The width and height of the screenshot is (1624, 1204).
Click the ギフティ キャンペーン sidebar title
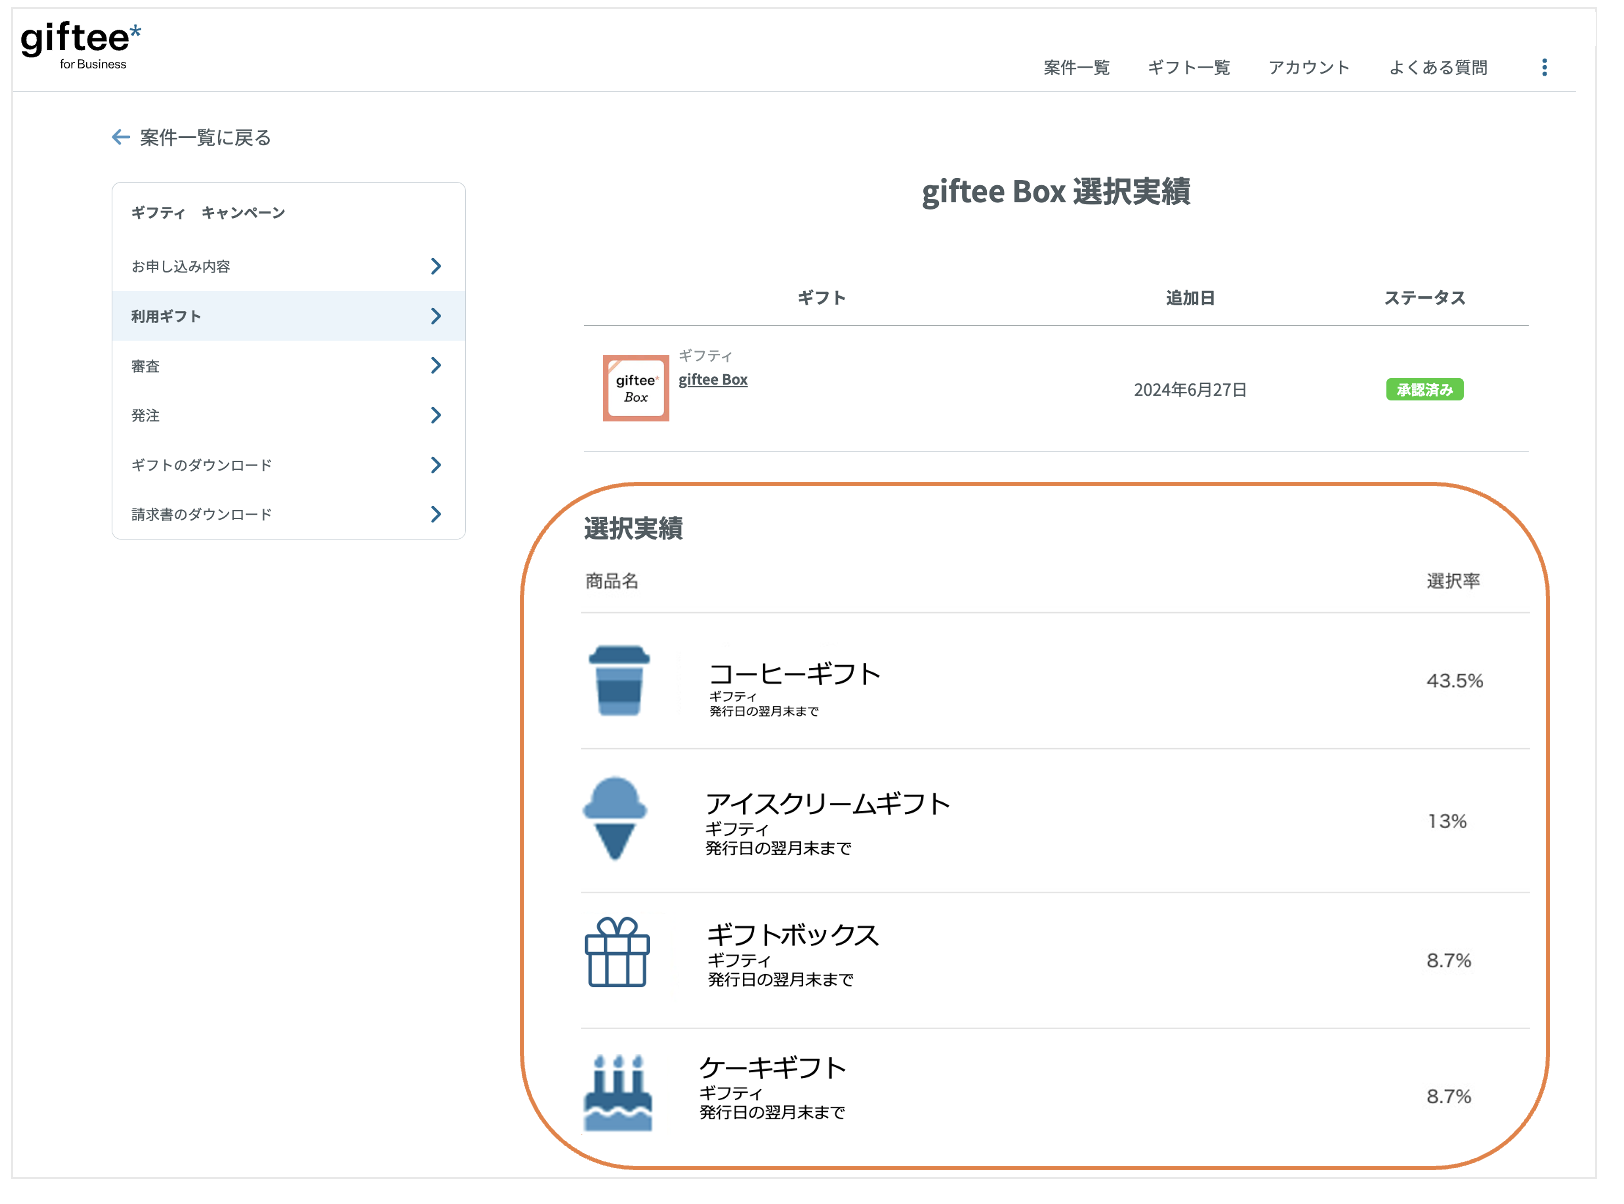point(208,213)
